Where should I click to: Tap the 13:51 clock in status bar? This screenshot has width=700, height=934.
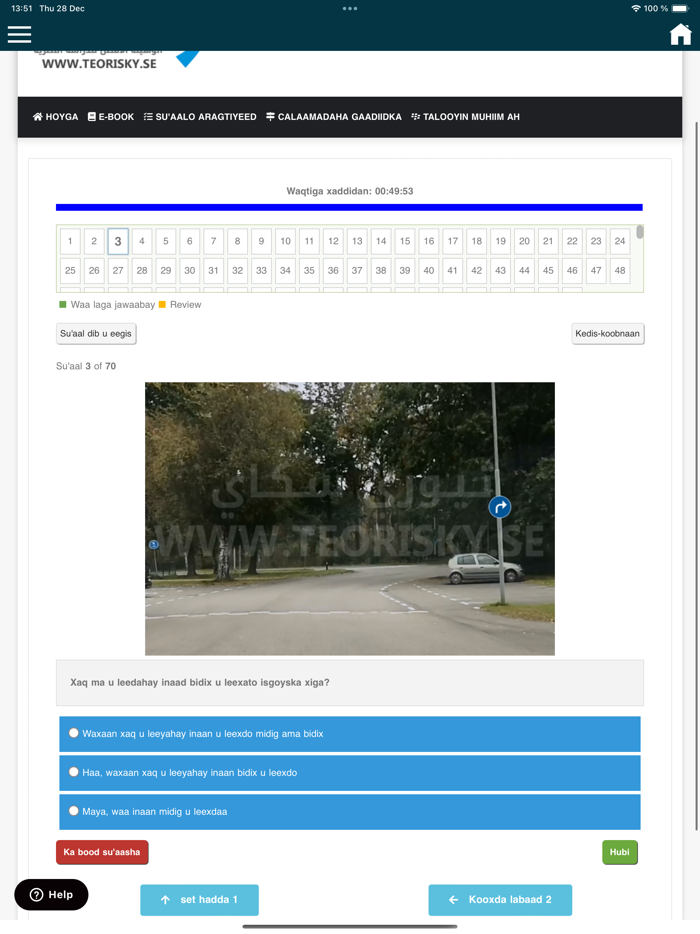pos(21,8)
